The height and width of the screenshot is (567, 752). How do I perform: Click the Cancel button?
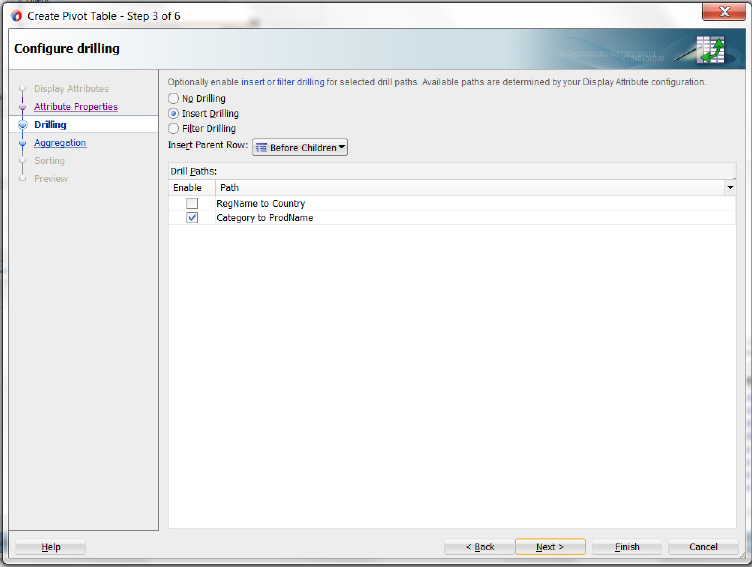(703, 547)
